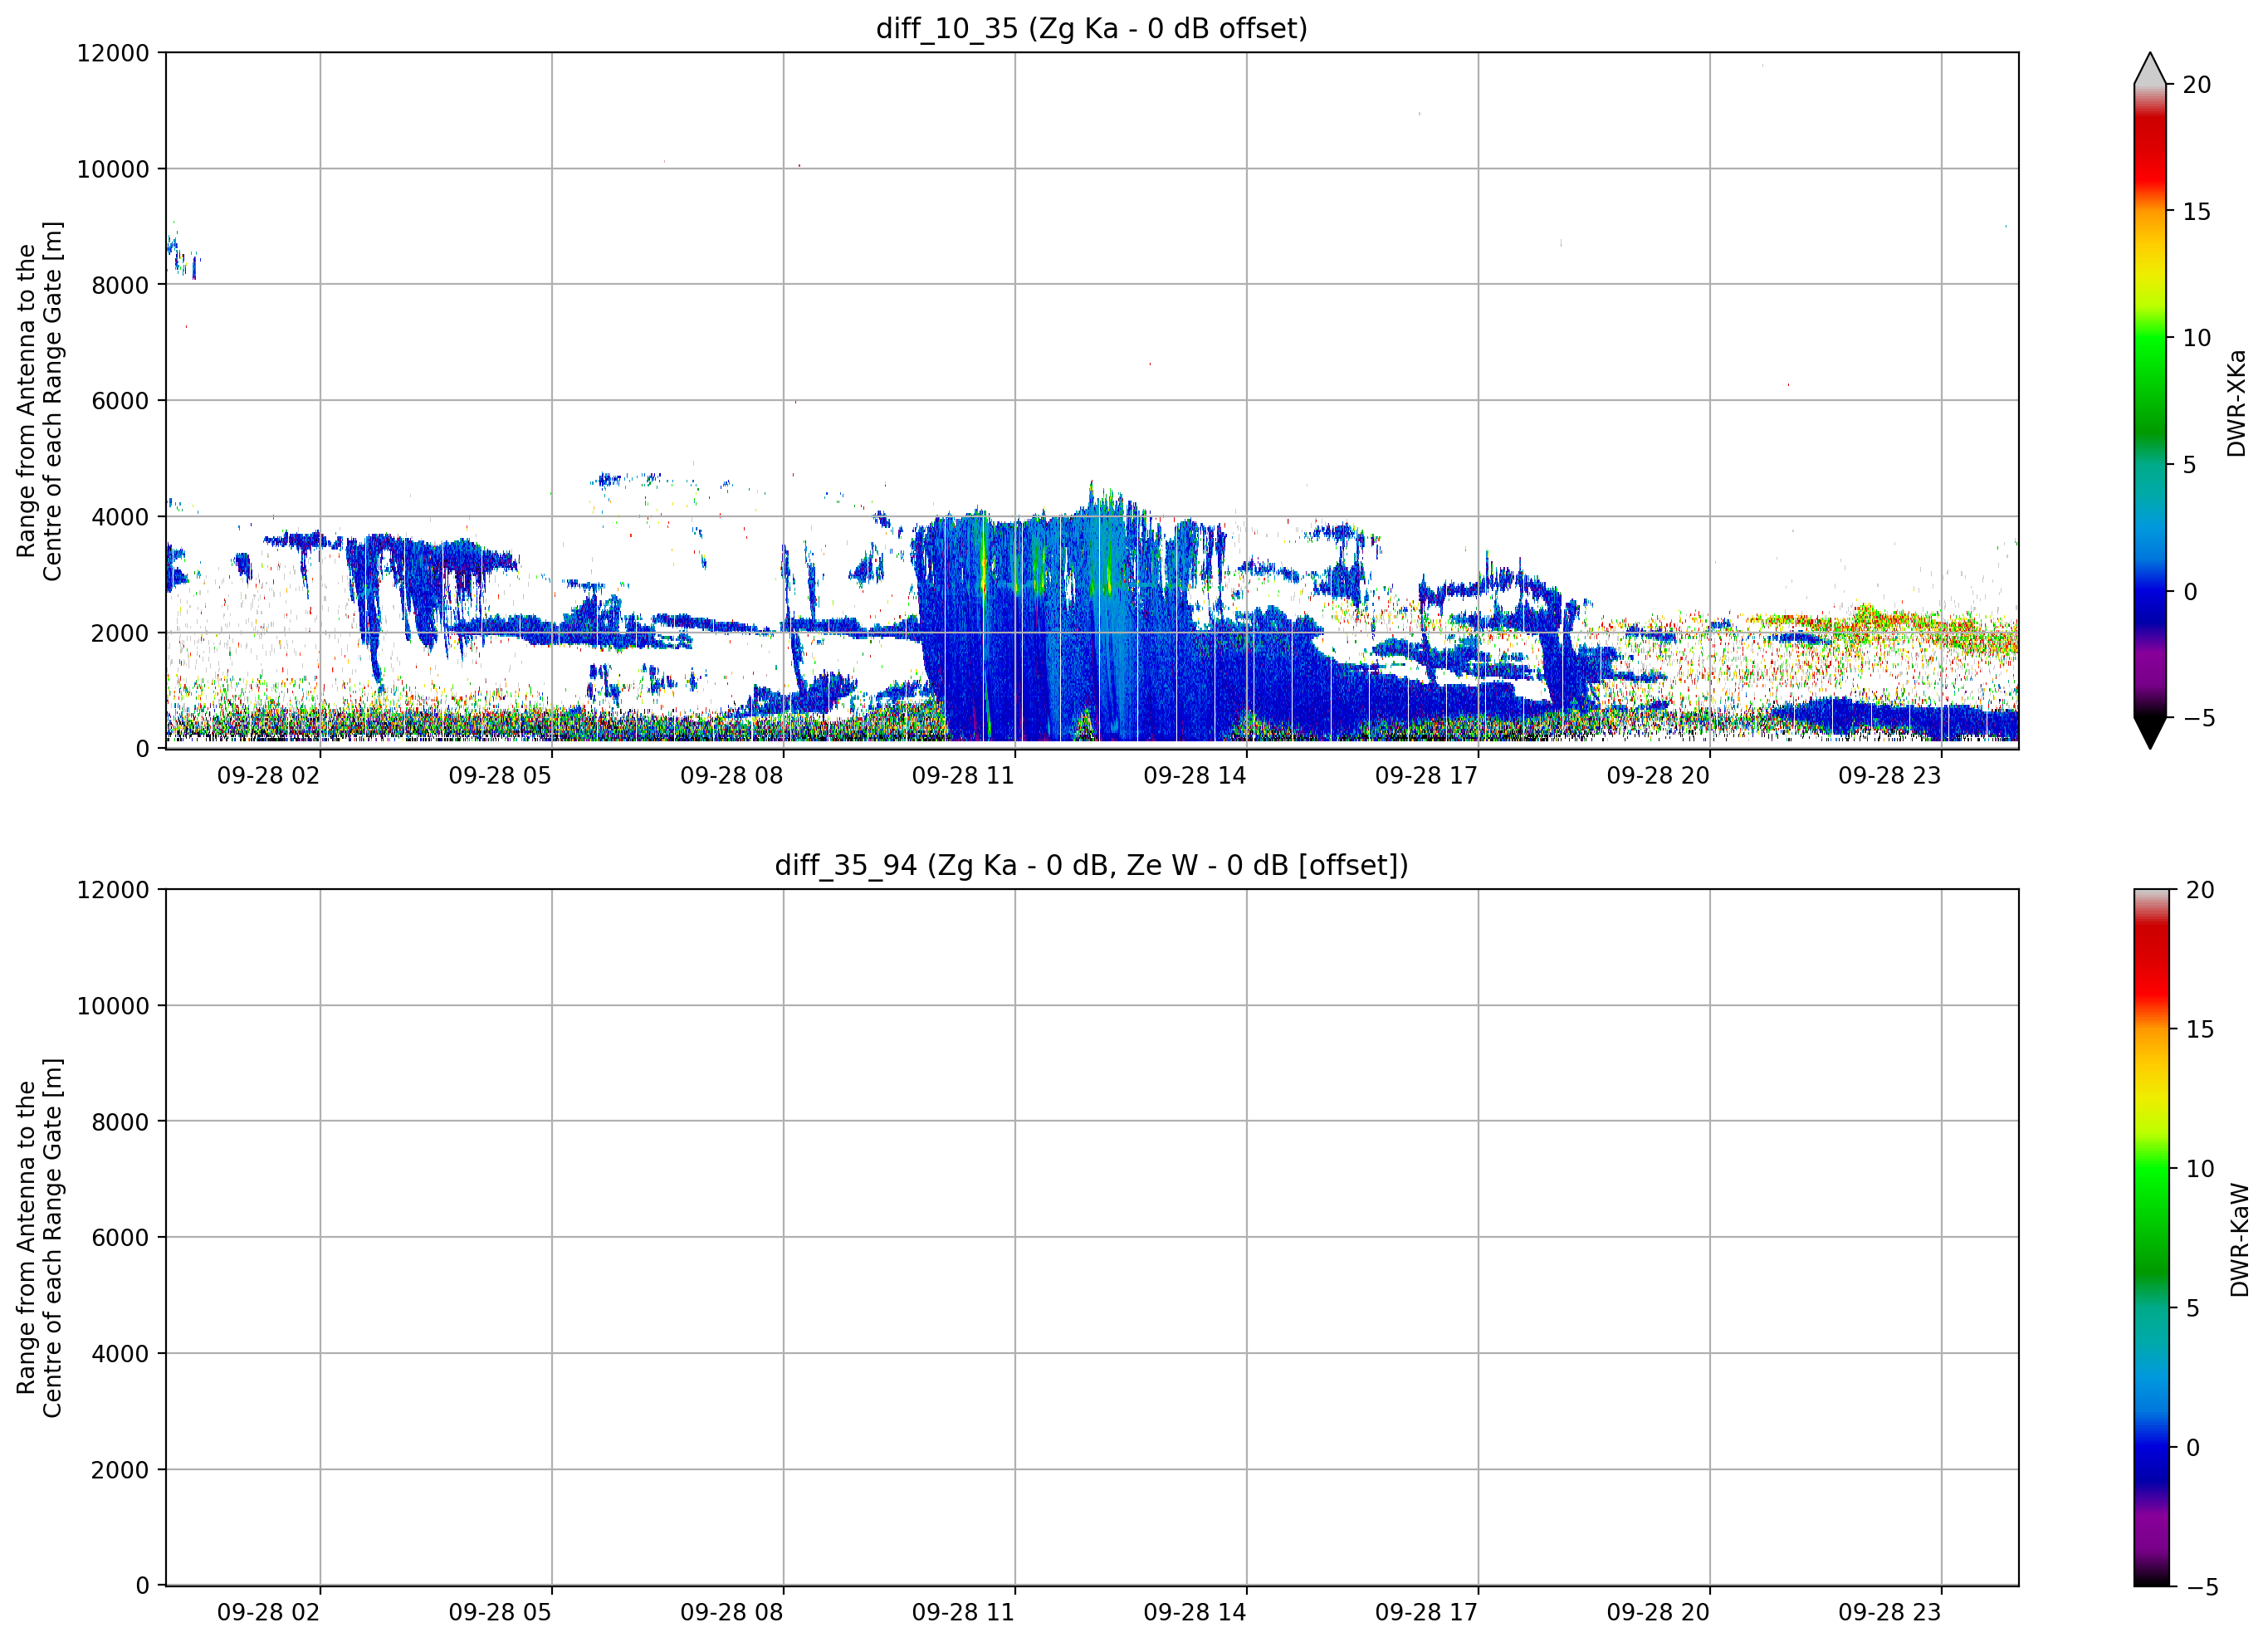
Task: Click the bottom colorbar tick label −5
Action: (2203, 1587)
